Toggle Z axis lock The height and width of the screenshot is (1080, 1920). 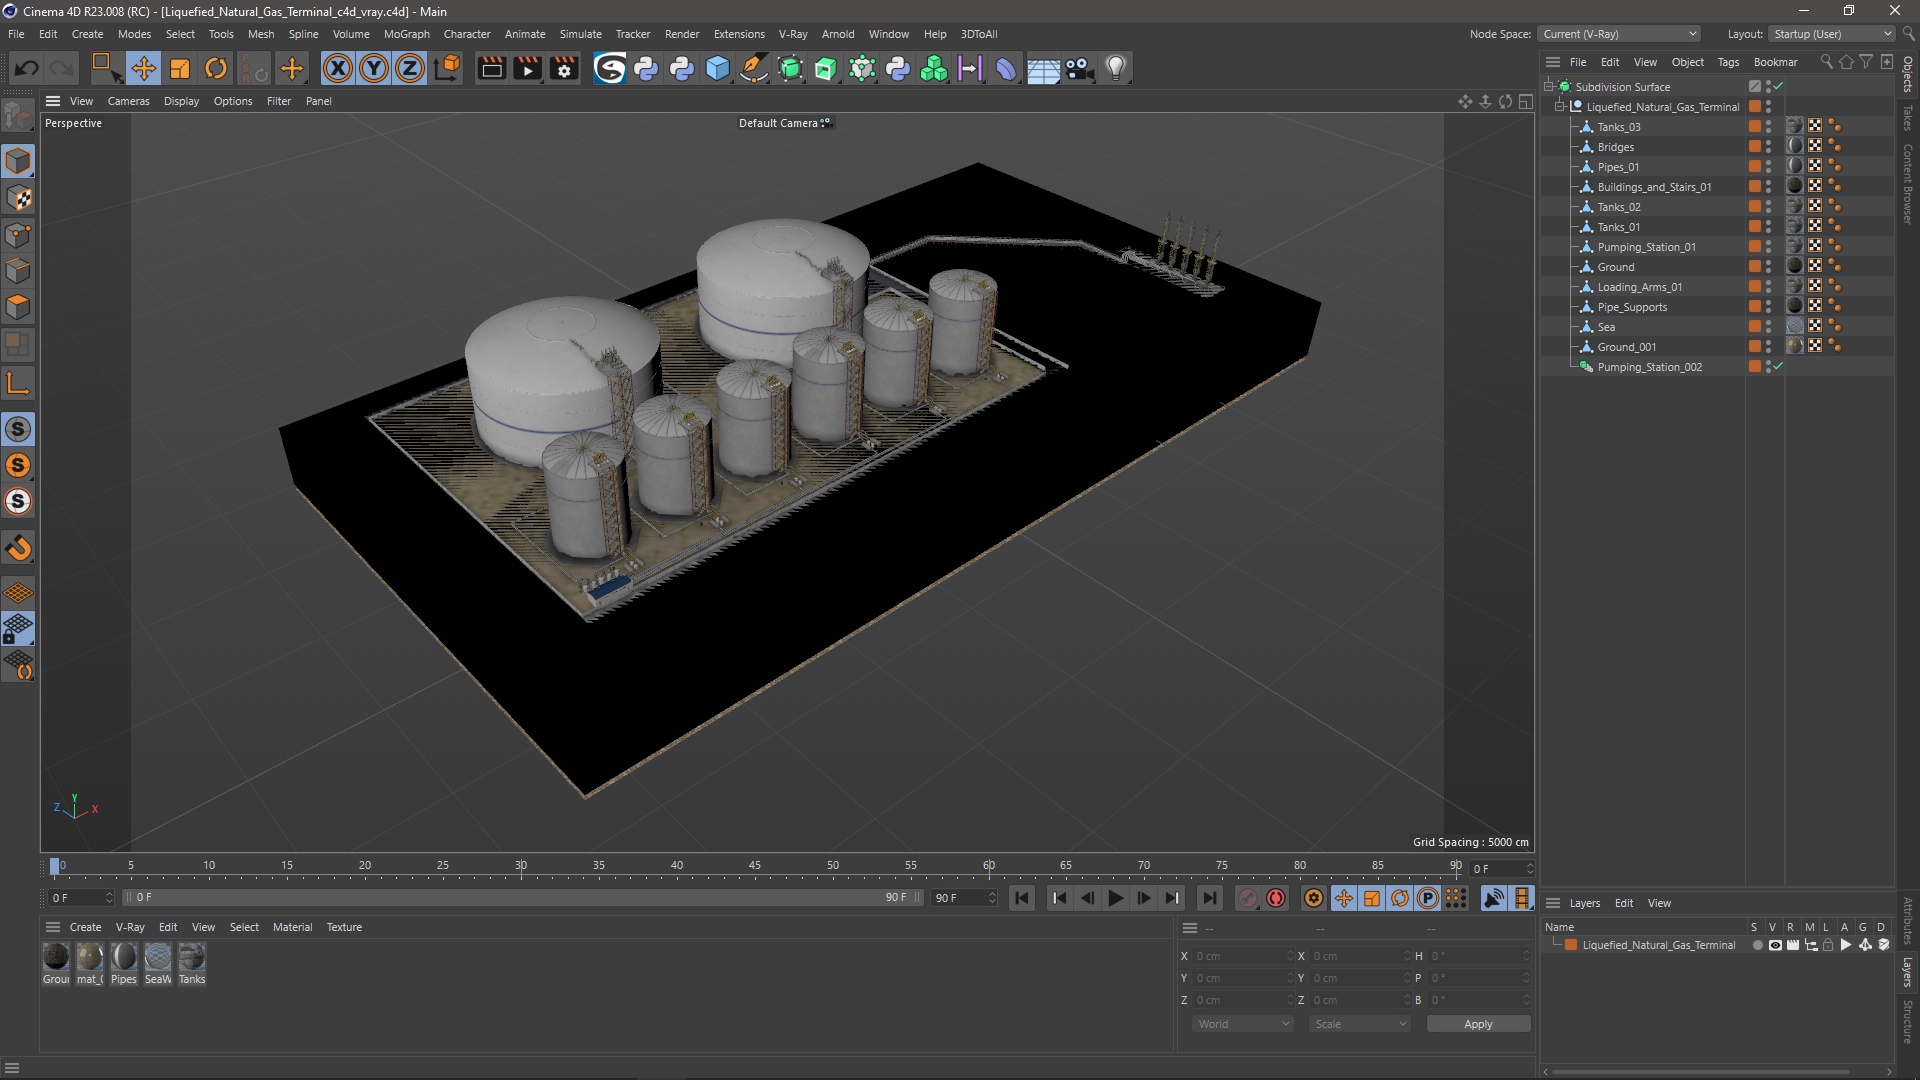pyautogui.click(x=410, y=68)
